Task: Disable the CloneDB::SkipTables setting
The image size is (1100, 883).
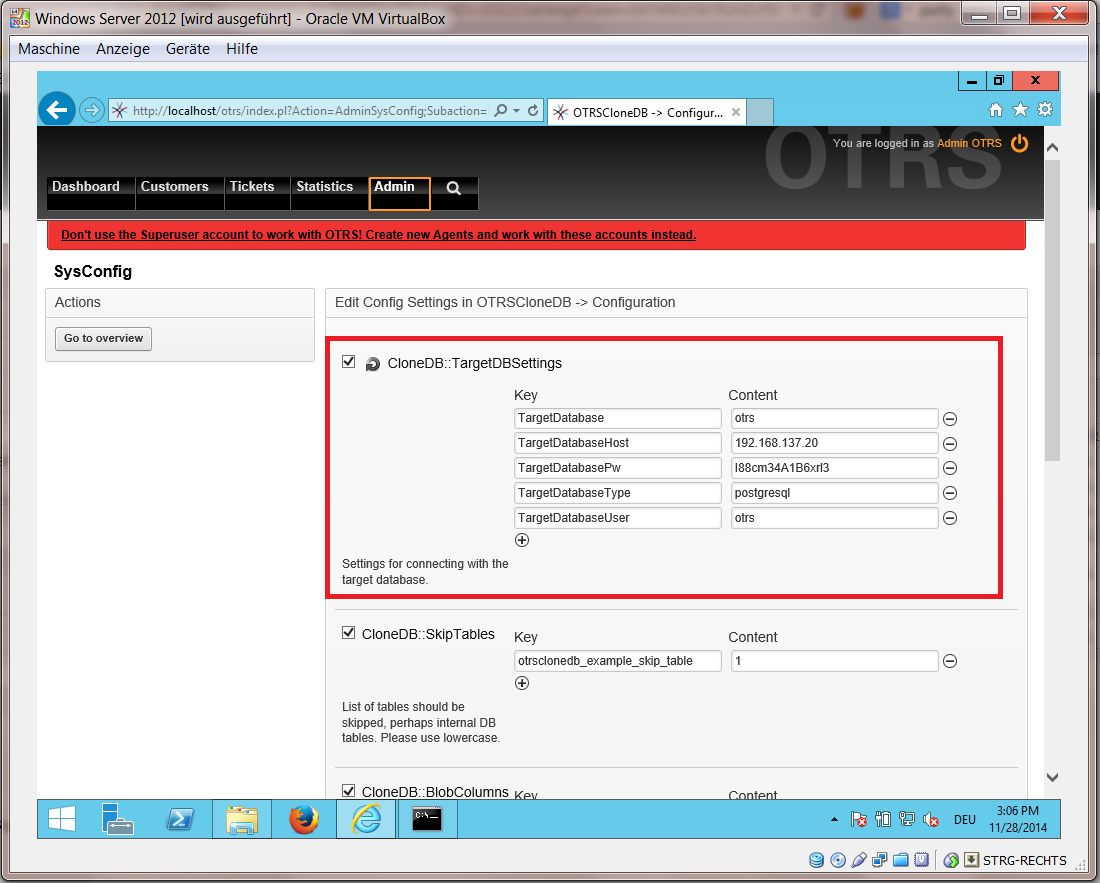Action: (x=348, y=632)
